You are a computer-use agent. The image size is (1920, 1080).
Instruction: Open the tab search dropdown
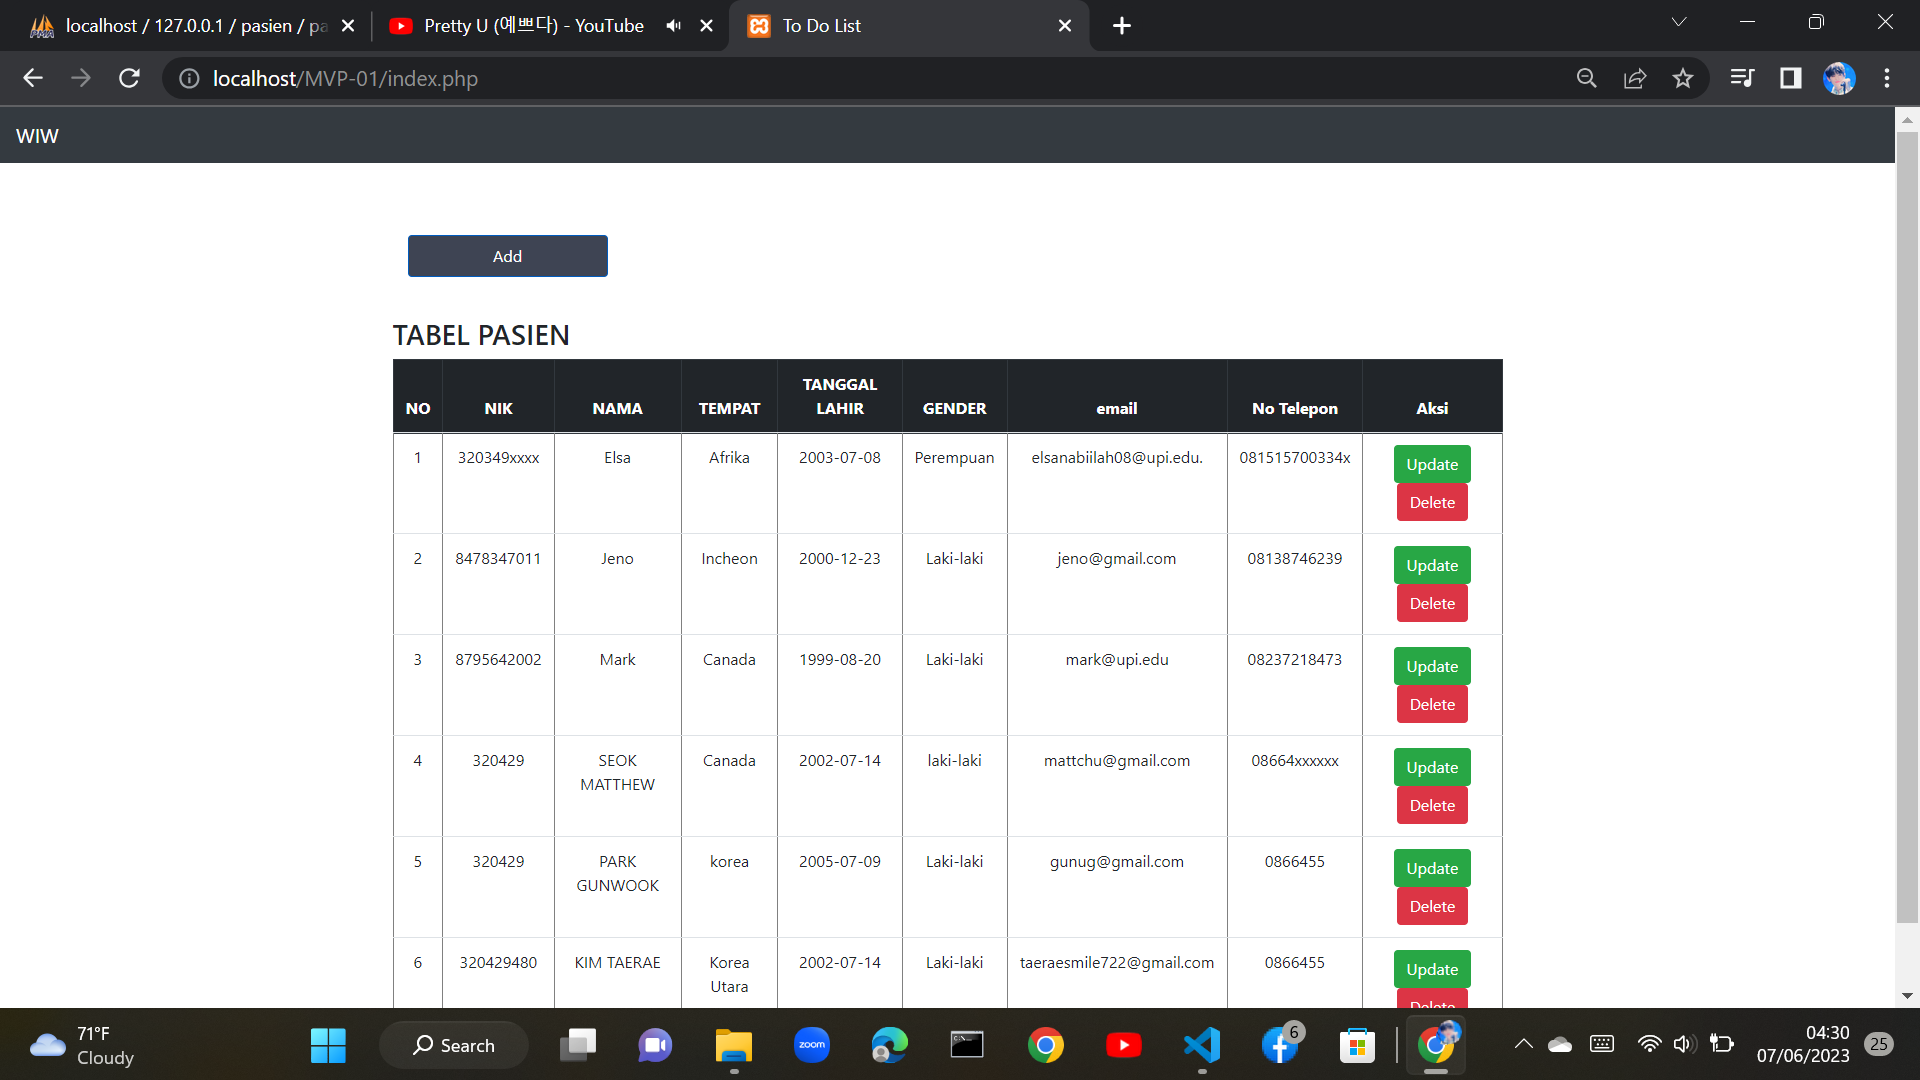tap(1679, 21)
